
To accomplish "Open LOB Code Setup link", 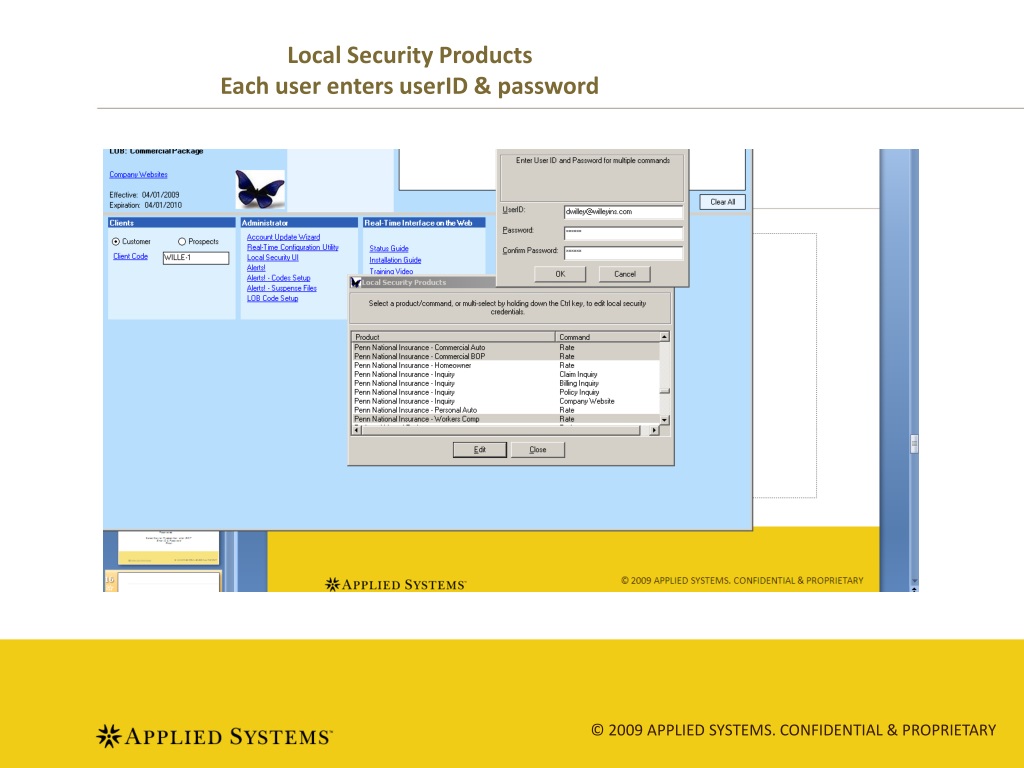I will click(x=272, y=298).
